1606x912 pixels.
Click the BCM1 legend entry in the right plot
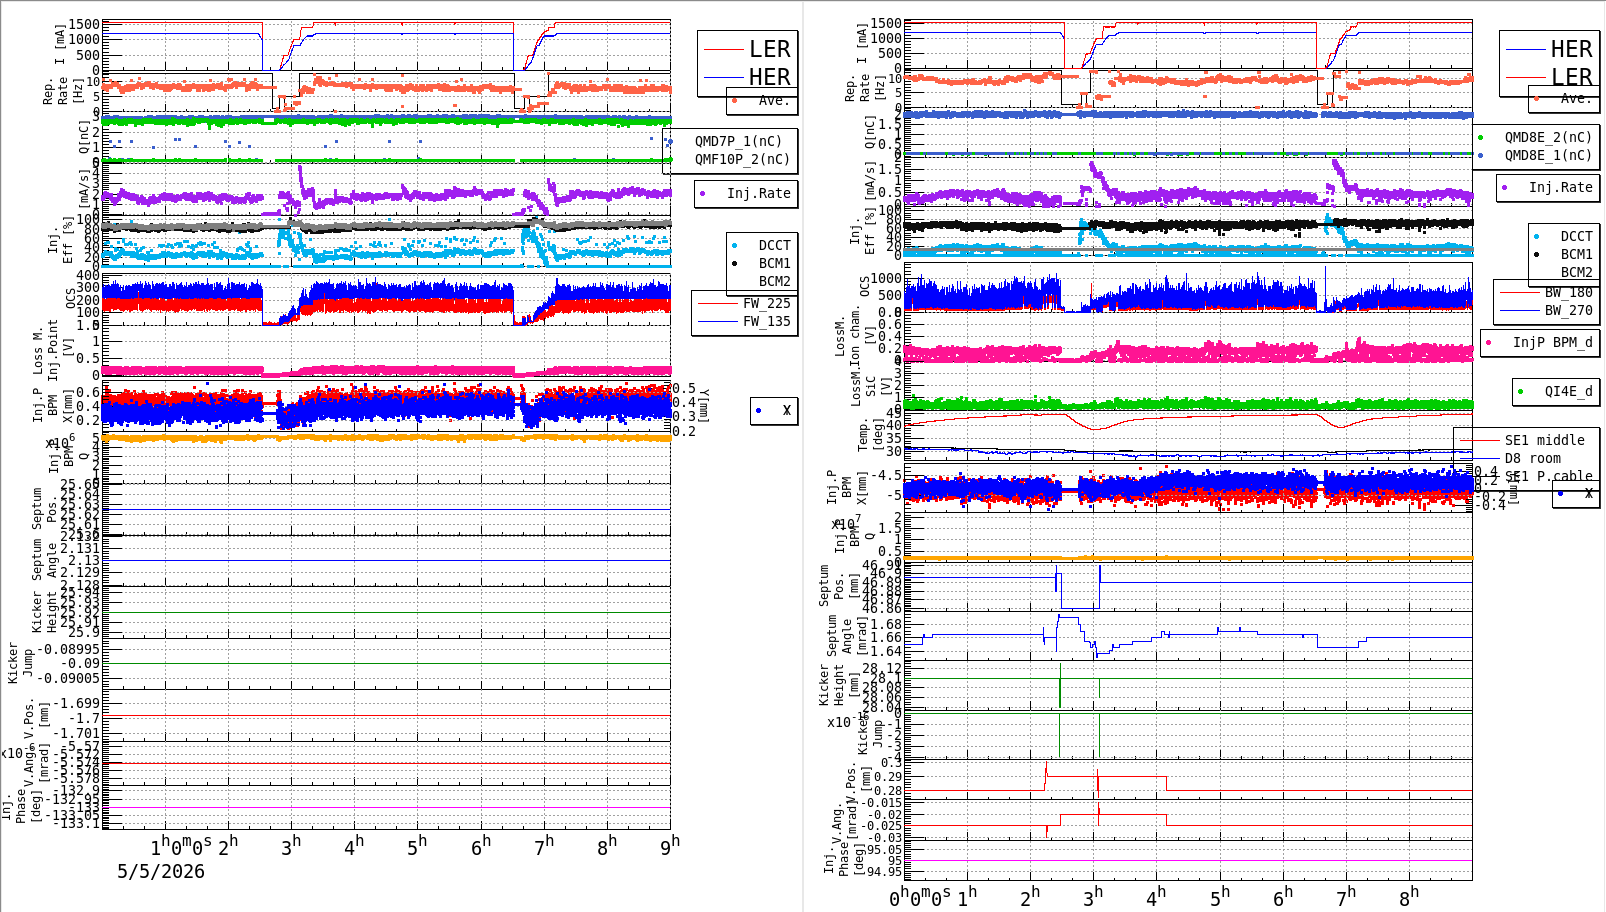1576,254
